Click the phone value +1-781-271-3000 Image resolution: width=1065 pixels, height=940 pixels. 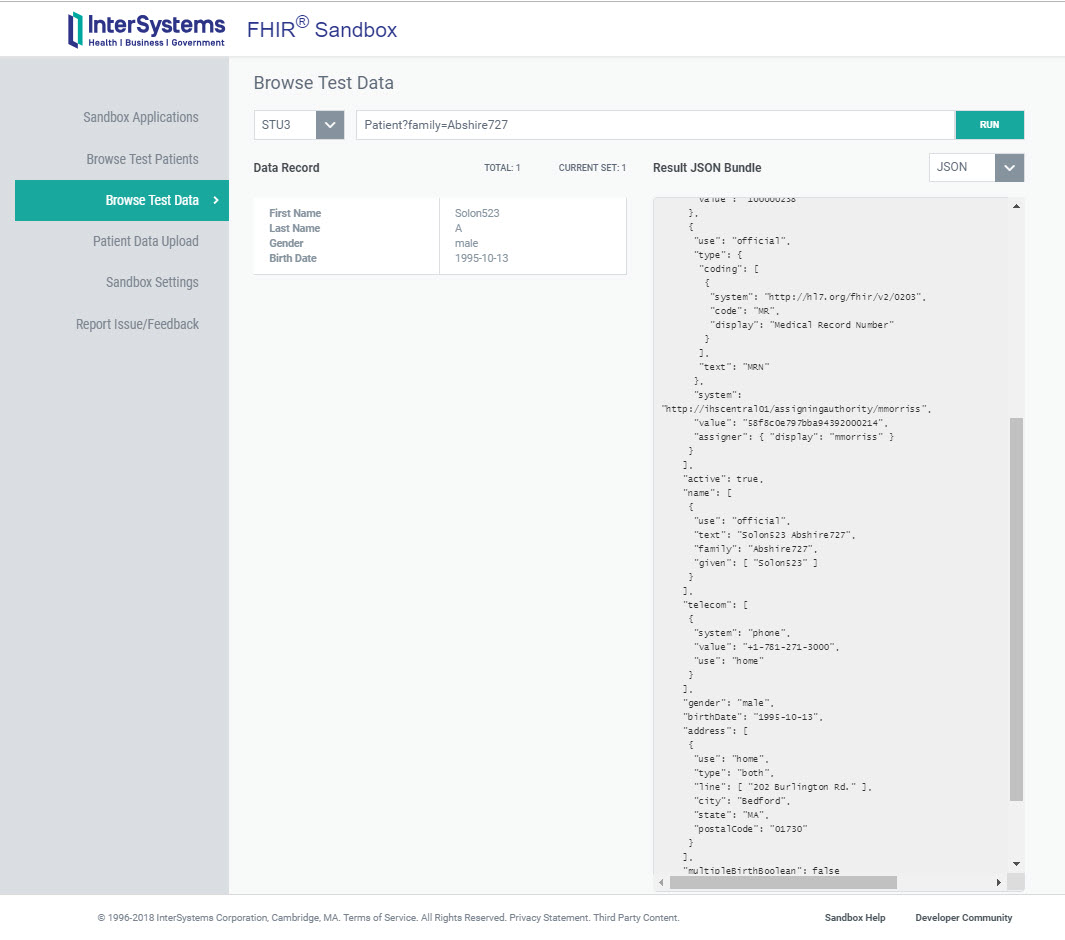coord(791,647)
